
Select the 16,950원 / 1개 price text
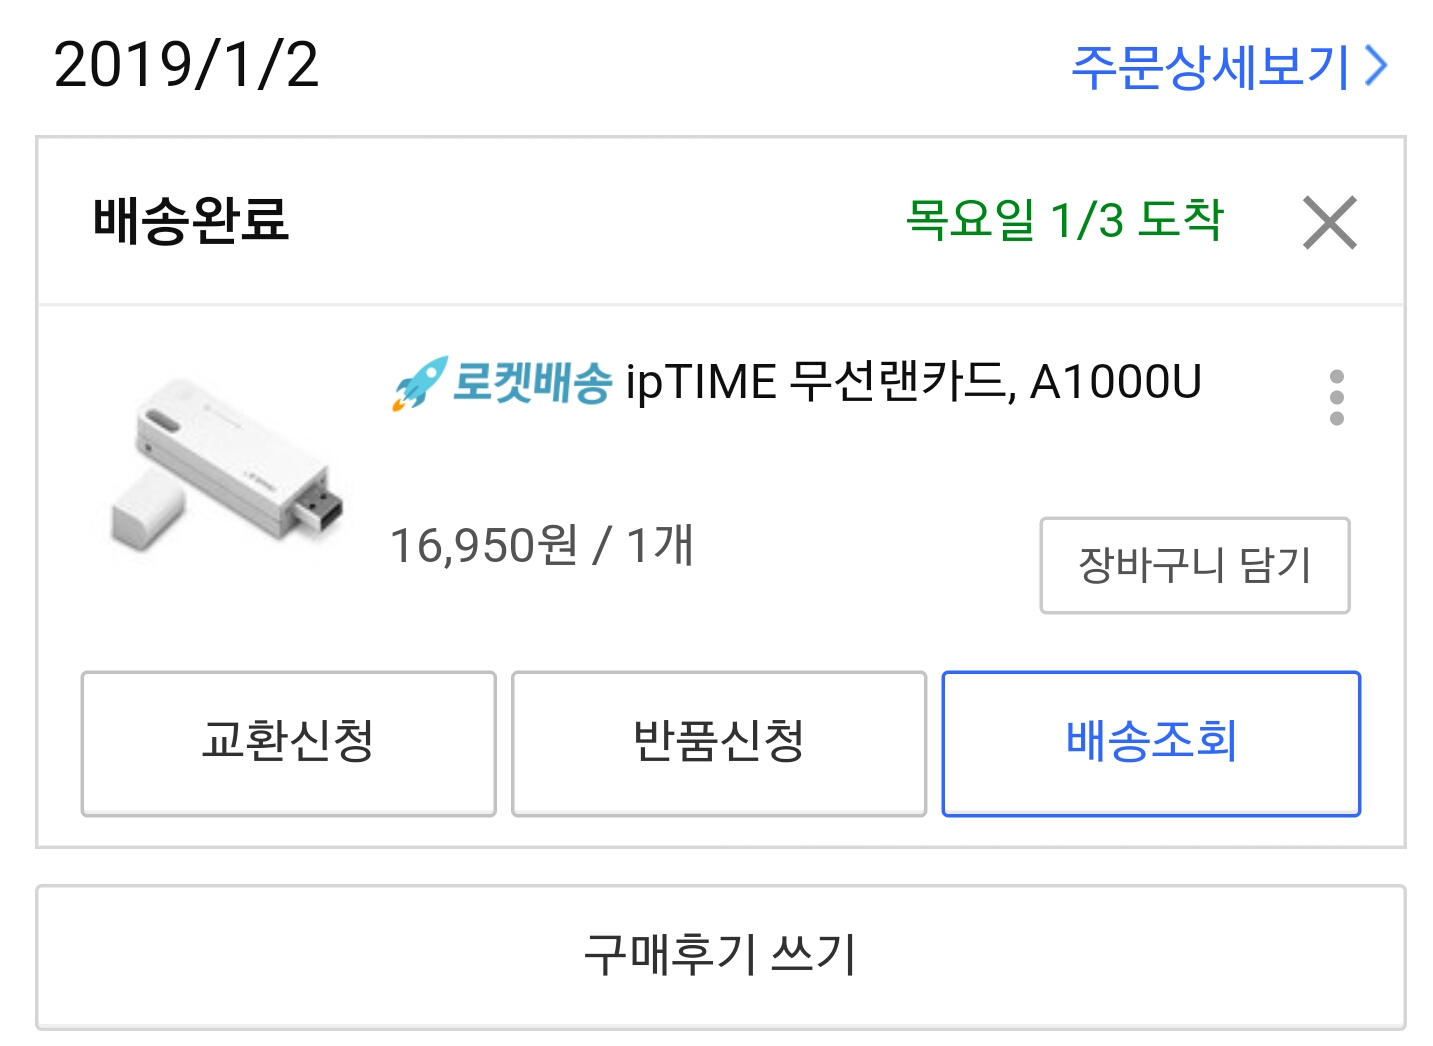pyautogui.click(x=541, y=546)
